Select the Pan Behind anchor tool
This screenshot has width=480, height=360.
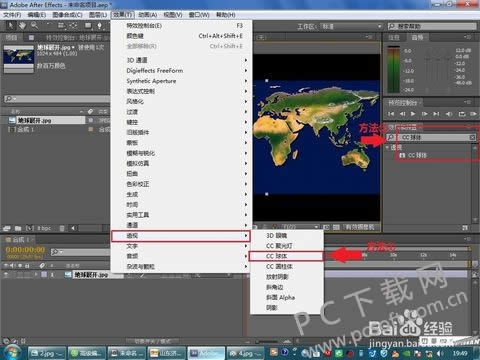click(73, 26)
